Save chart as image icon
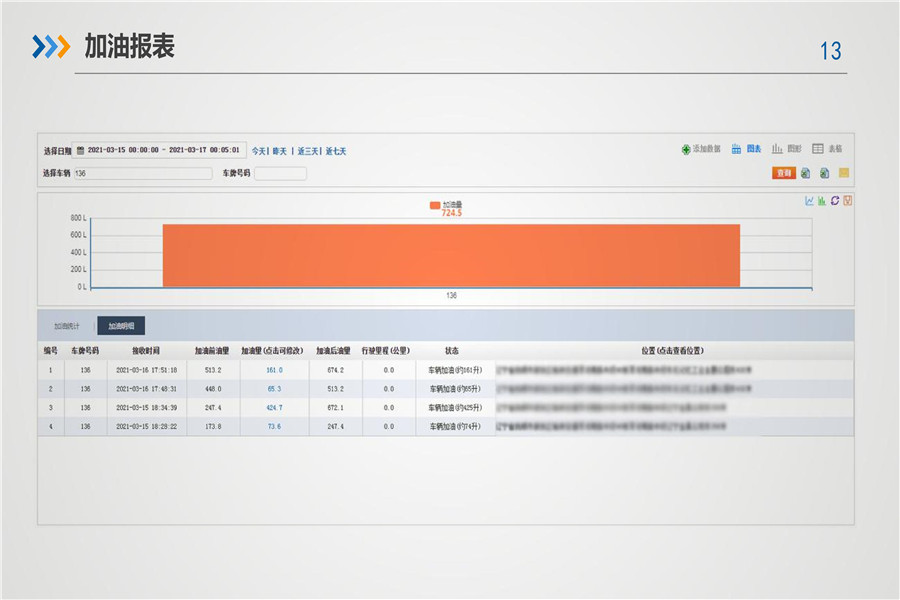900x600 pixels. pyautogui.click(x=847, y=201)
